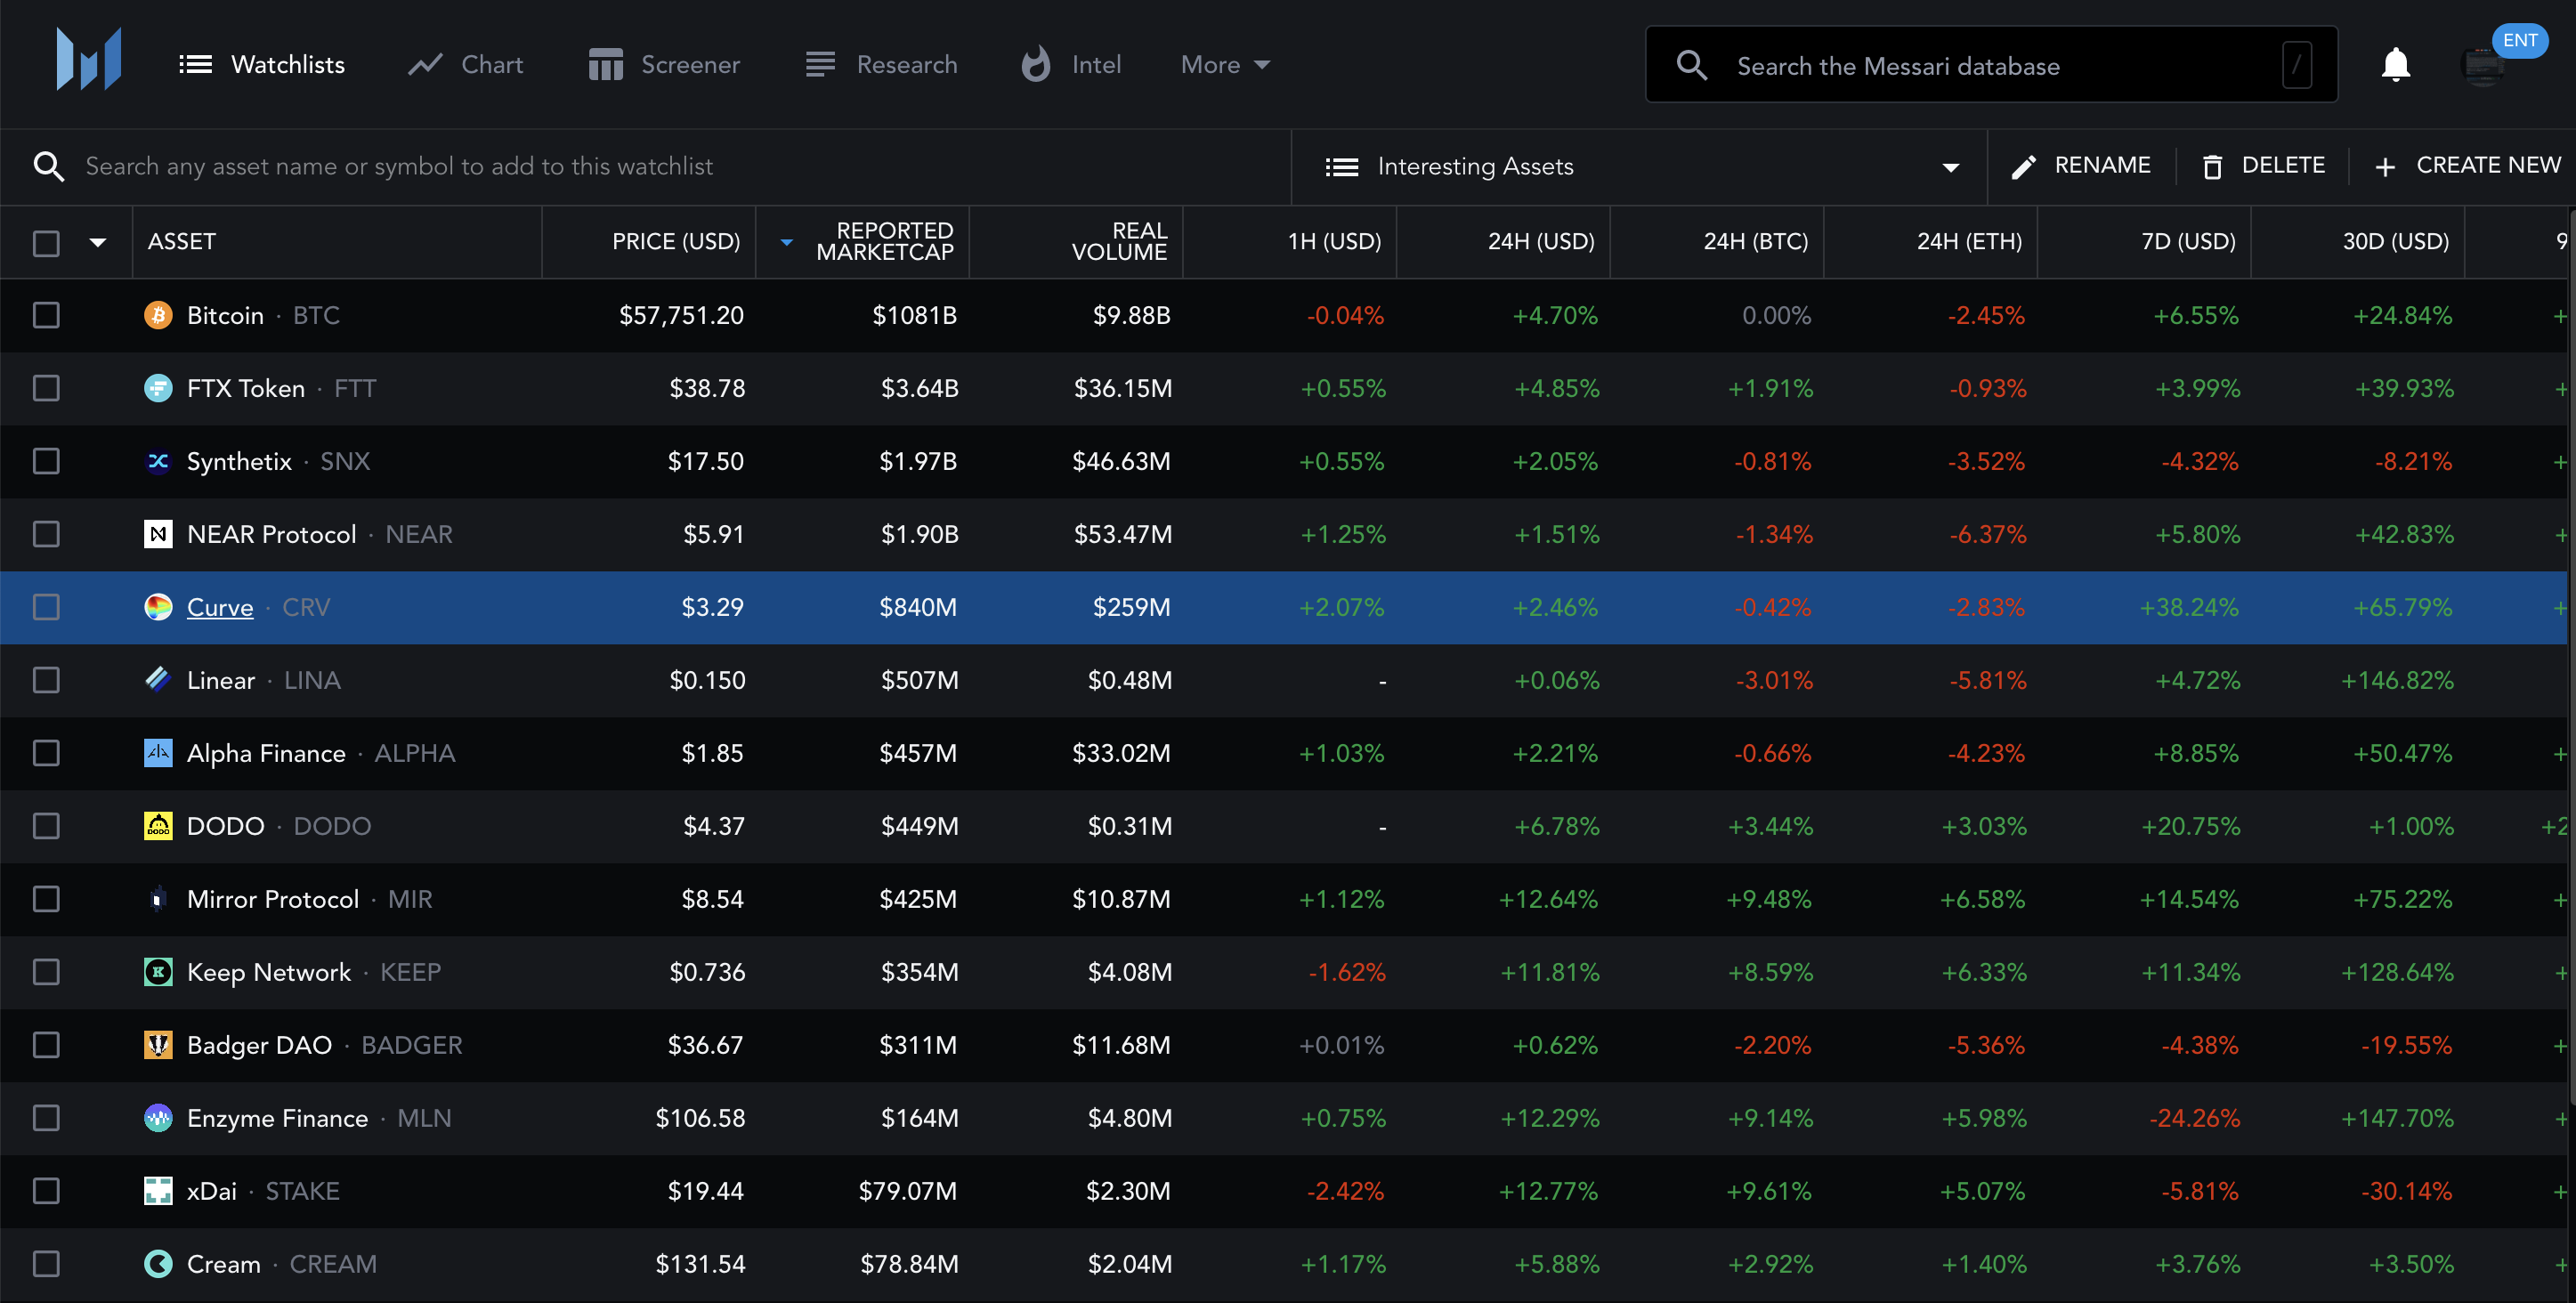The height and width of the screenshot is (1303, 2576).
Task: Sort by the REAL VOLUME column header
Action: pyautogui.click(x=1119, y=242)
